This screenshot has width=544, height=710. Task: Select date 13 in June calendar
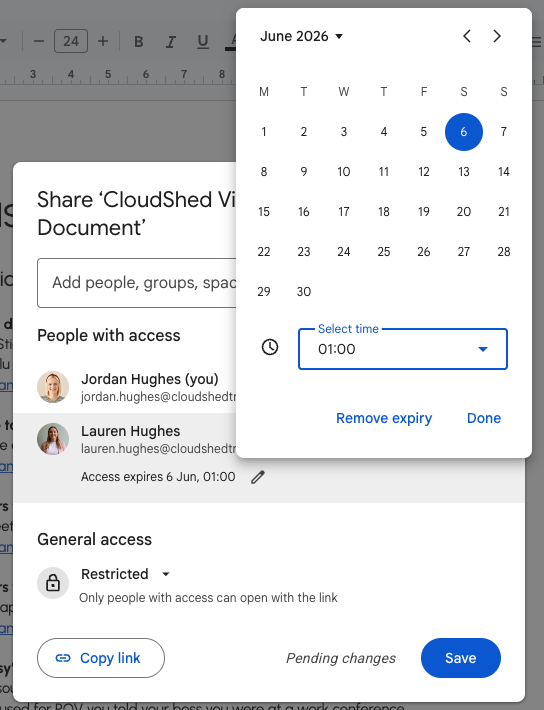coord(464,172)
